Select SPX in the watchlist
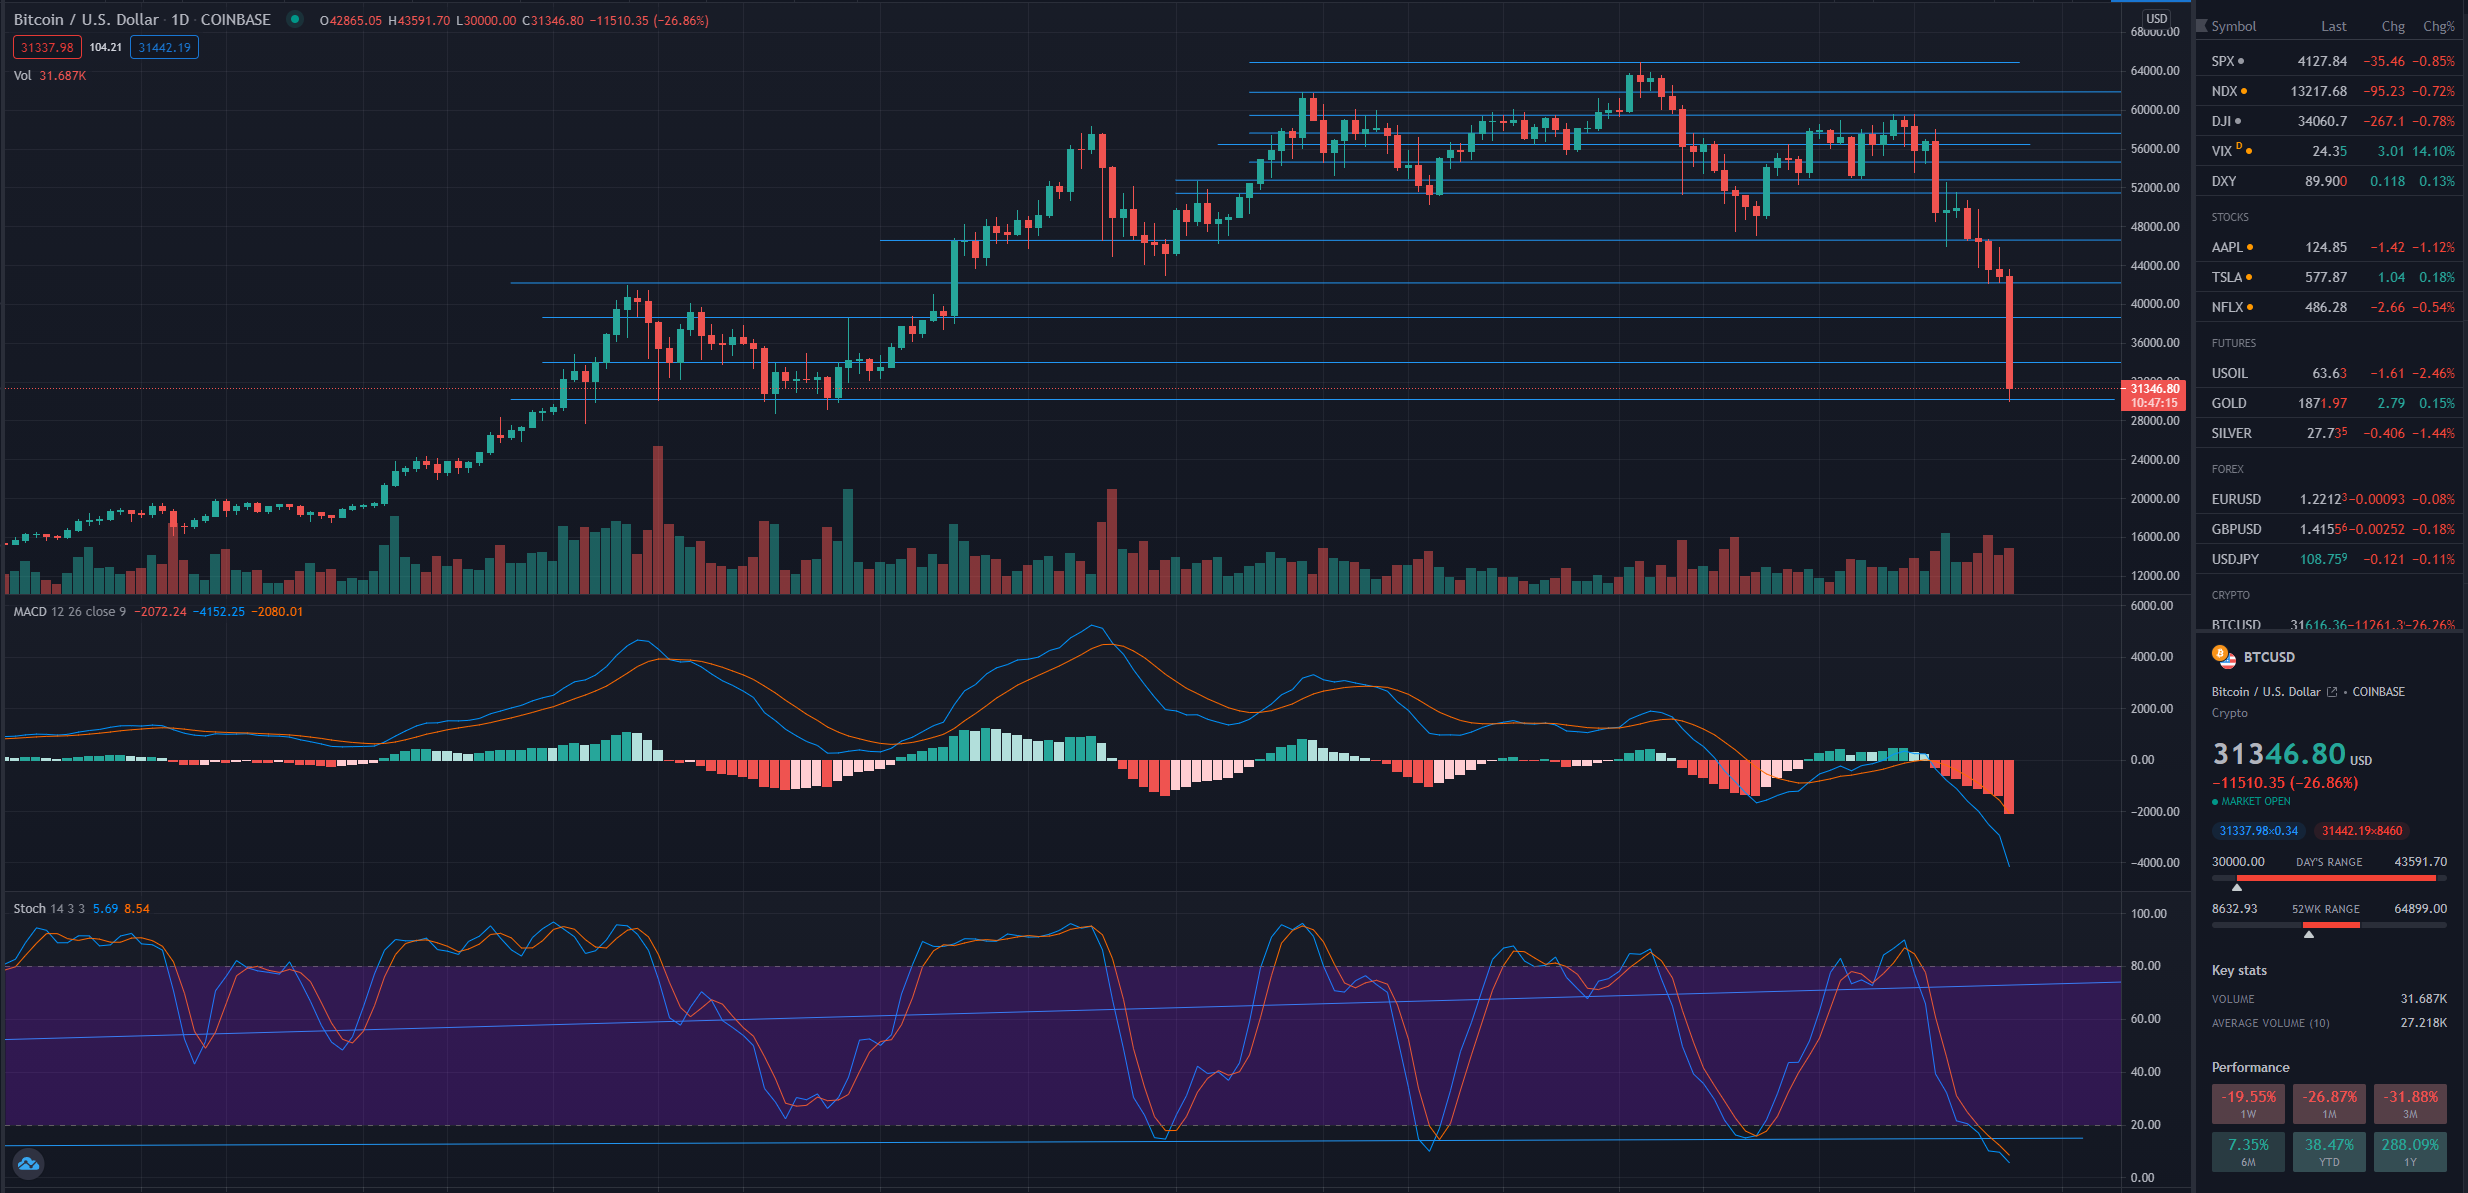 [x=2331, y=61]
